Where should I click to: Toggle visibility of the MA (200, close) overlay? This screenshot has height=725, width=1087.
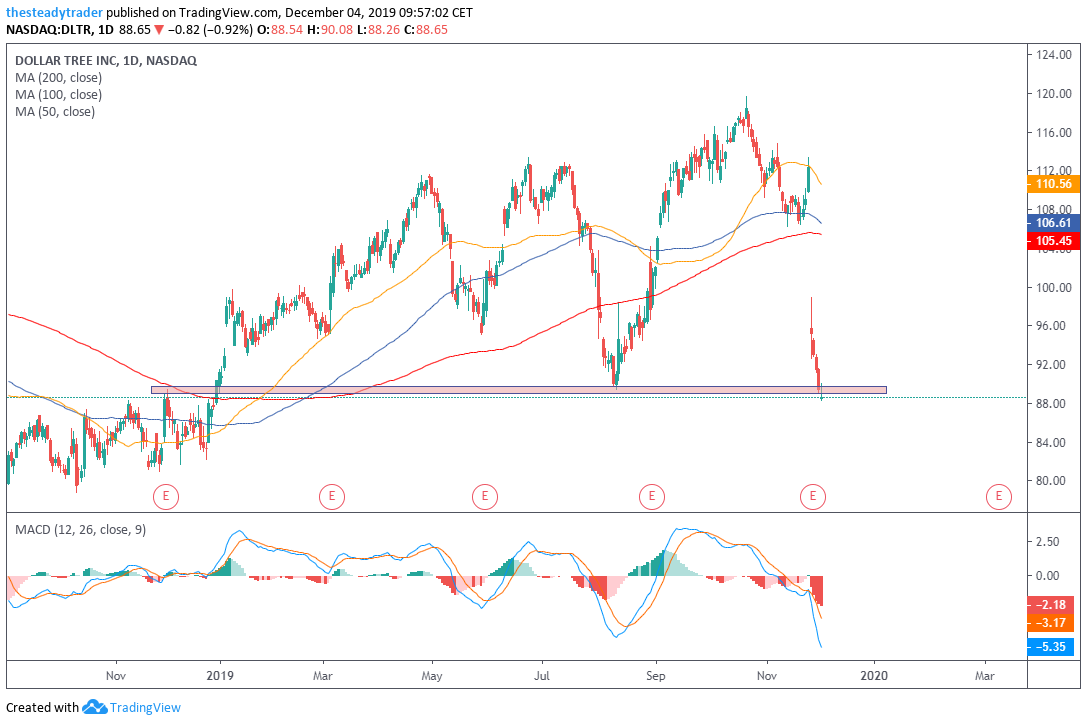click(x=60, y=77)
